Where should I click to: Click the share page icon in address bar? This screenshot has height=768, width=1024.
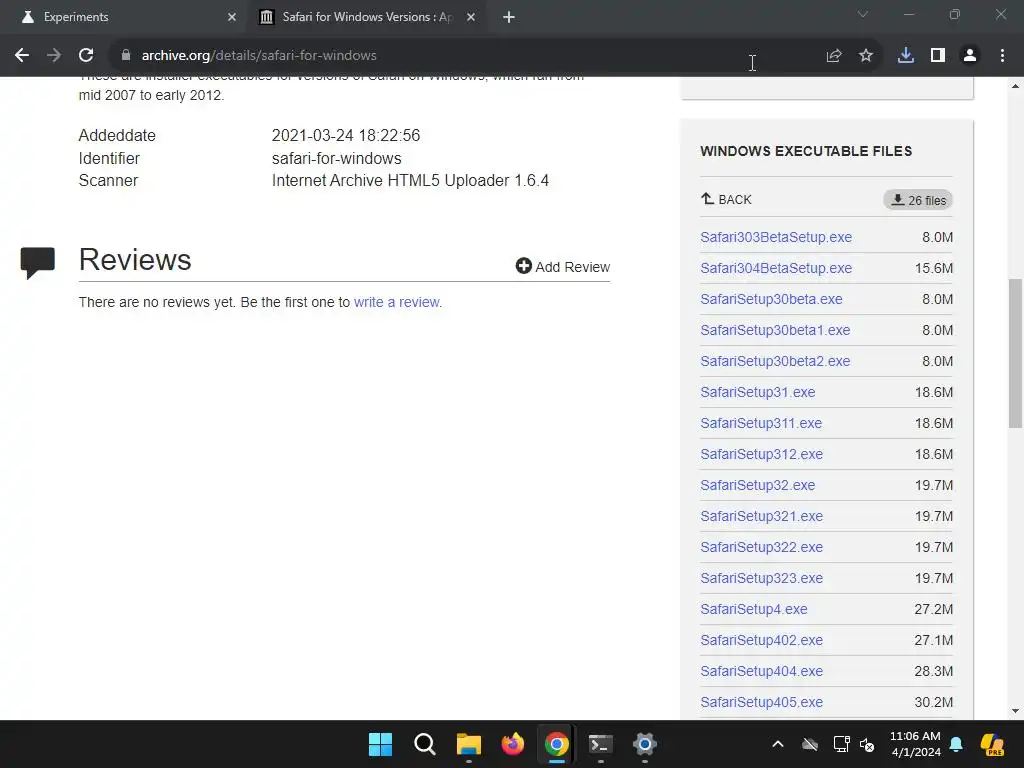click(833, 56)
